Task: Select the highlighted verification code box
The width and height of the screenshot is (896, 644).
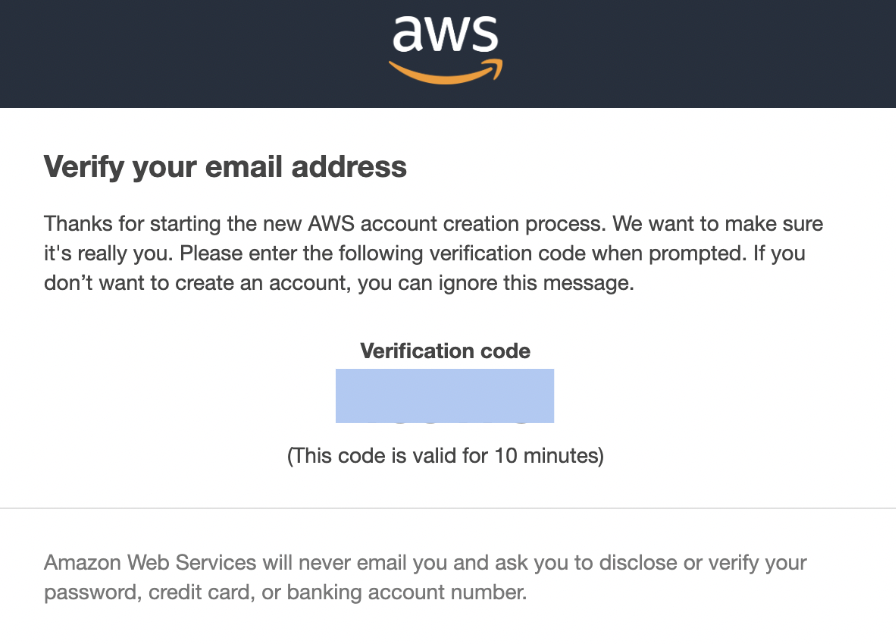Action: click(x=445, y=396)
